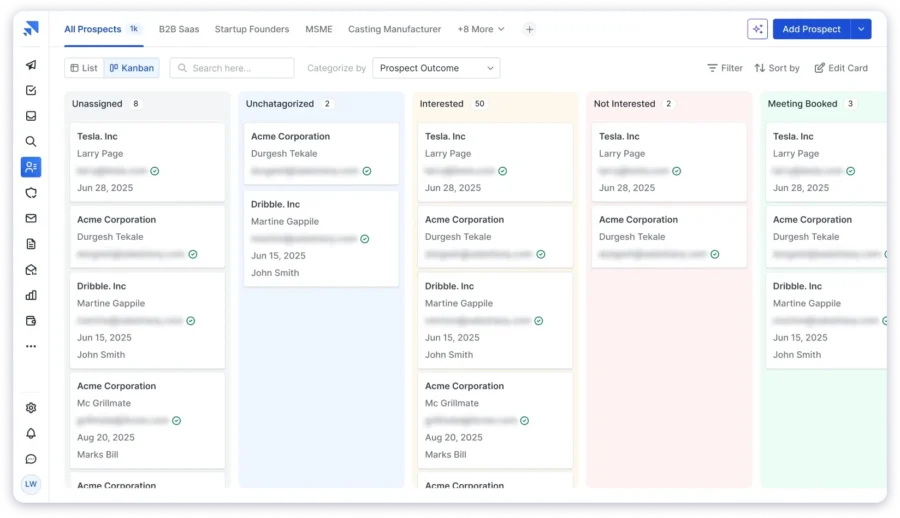The height and width of the screenshot is (518, 900).
Task: Open the Filter options
Action: coord(725,68)
